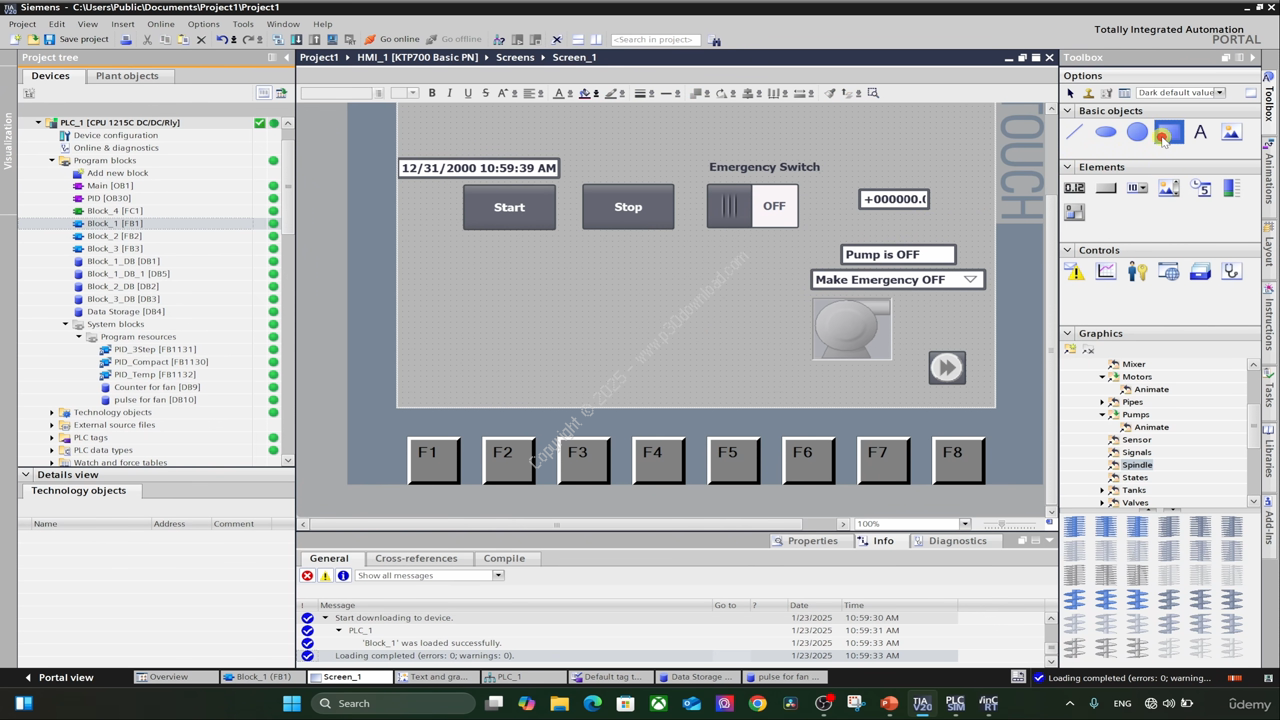
Task: Select the User view control
Action: point(1137,271)
